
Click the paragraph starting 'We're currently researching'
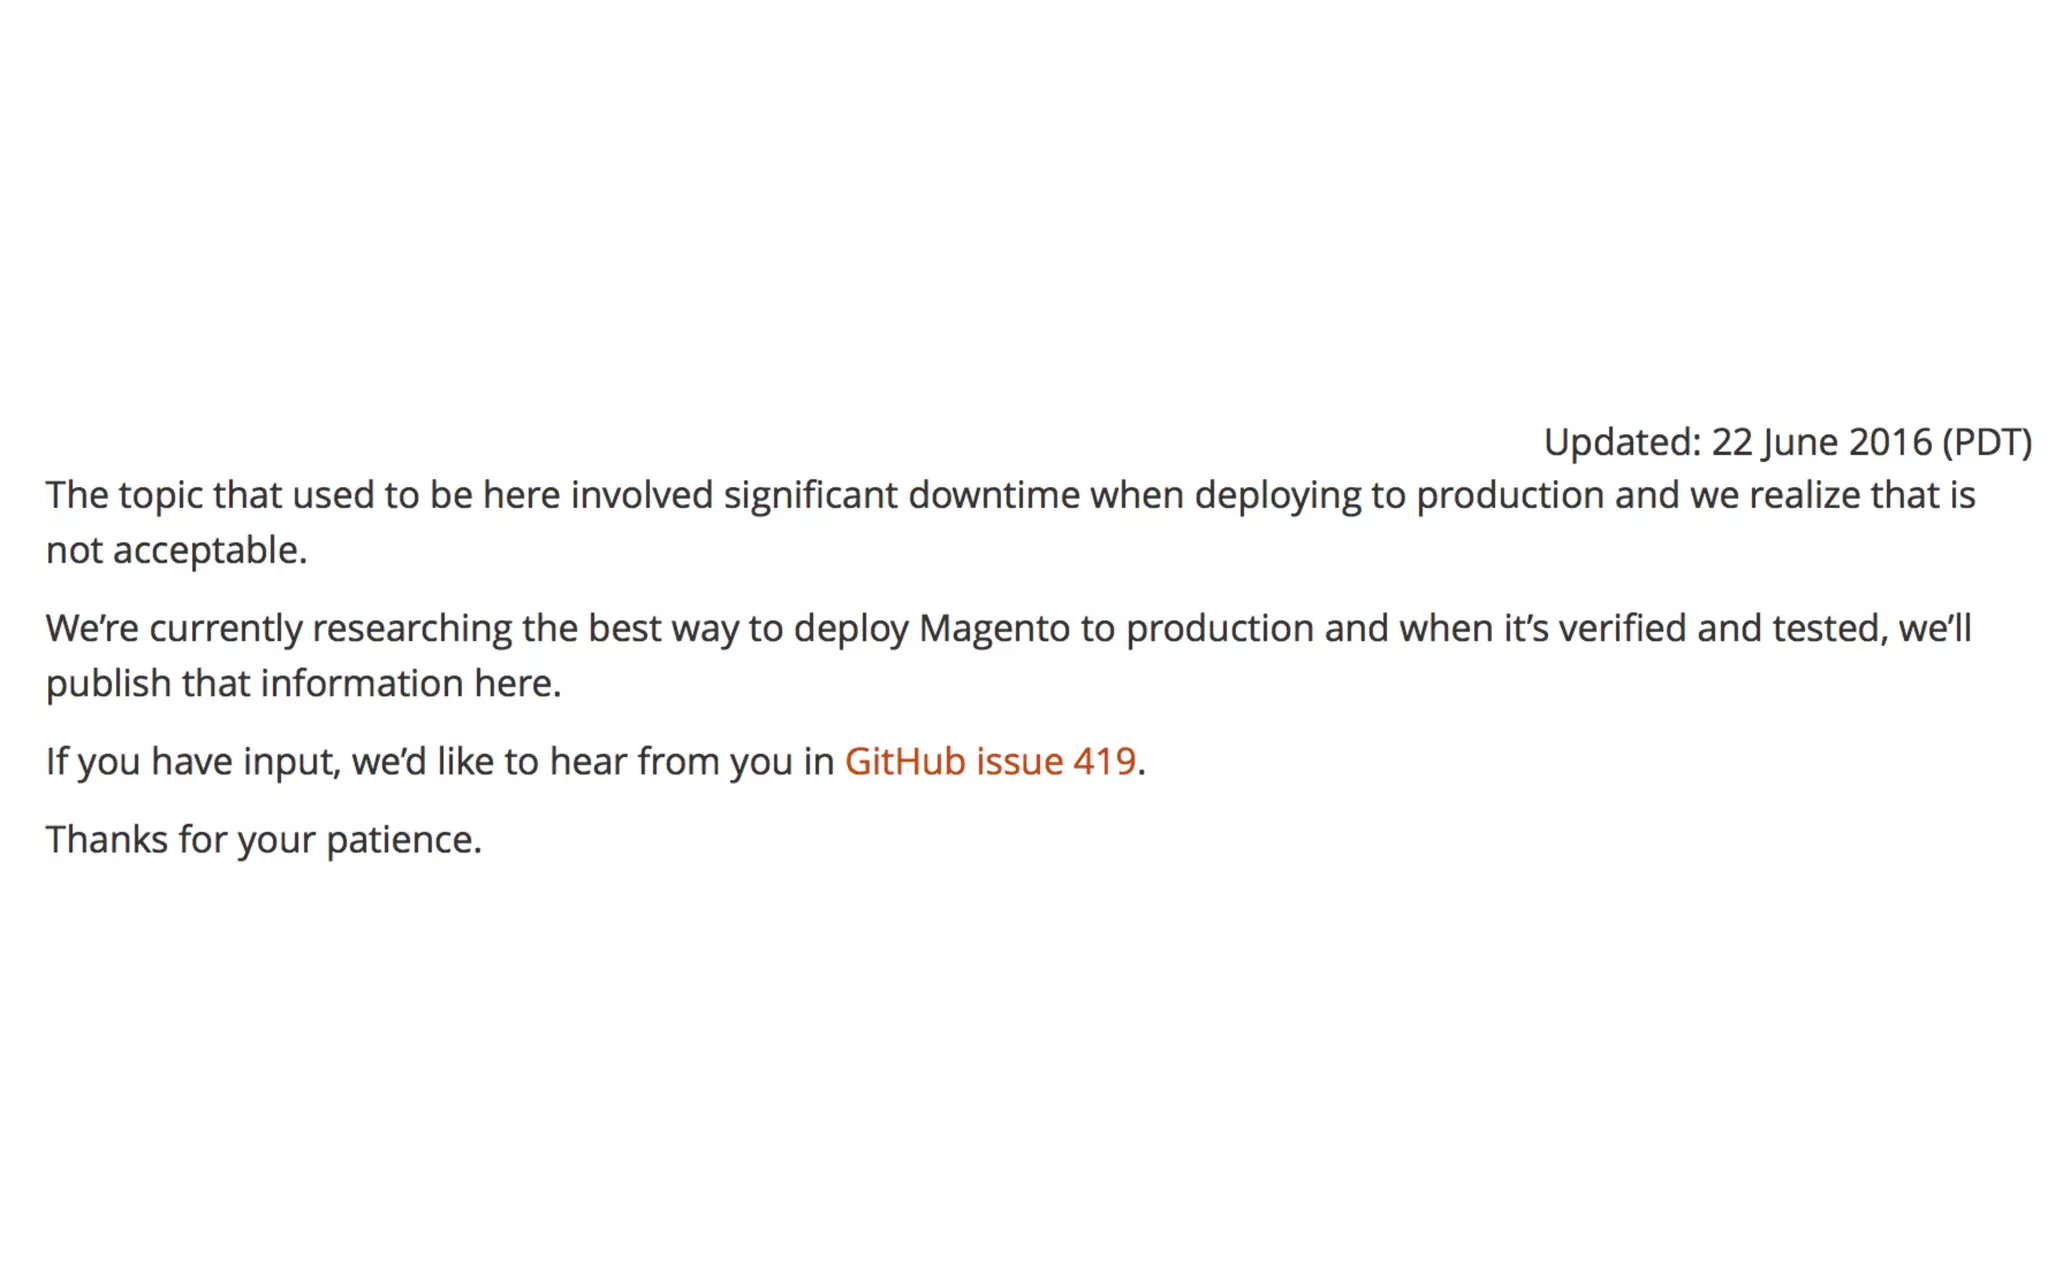tap(1009, 655)
